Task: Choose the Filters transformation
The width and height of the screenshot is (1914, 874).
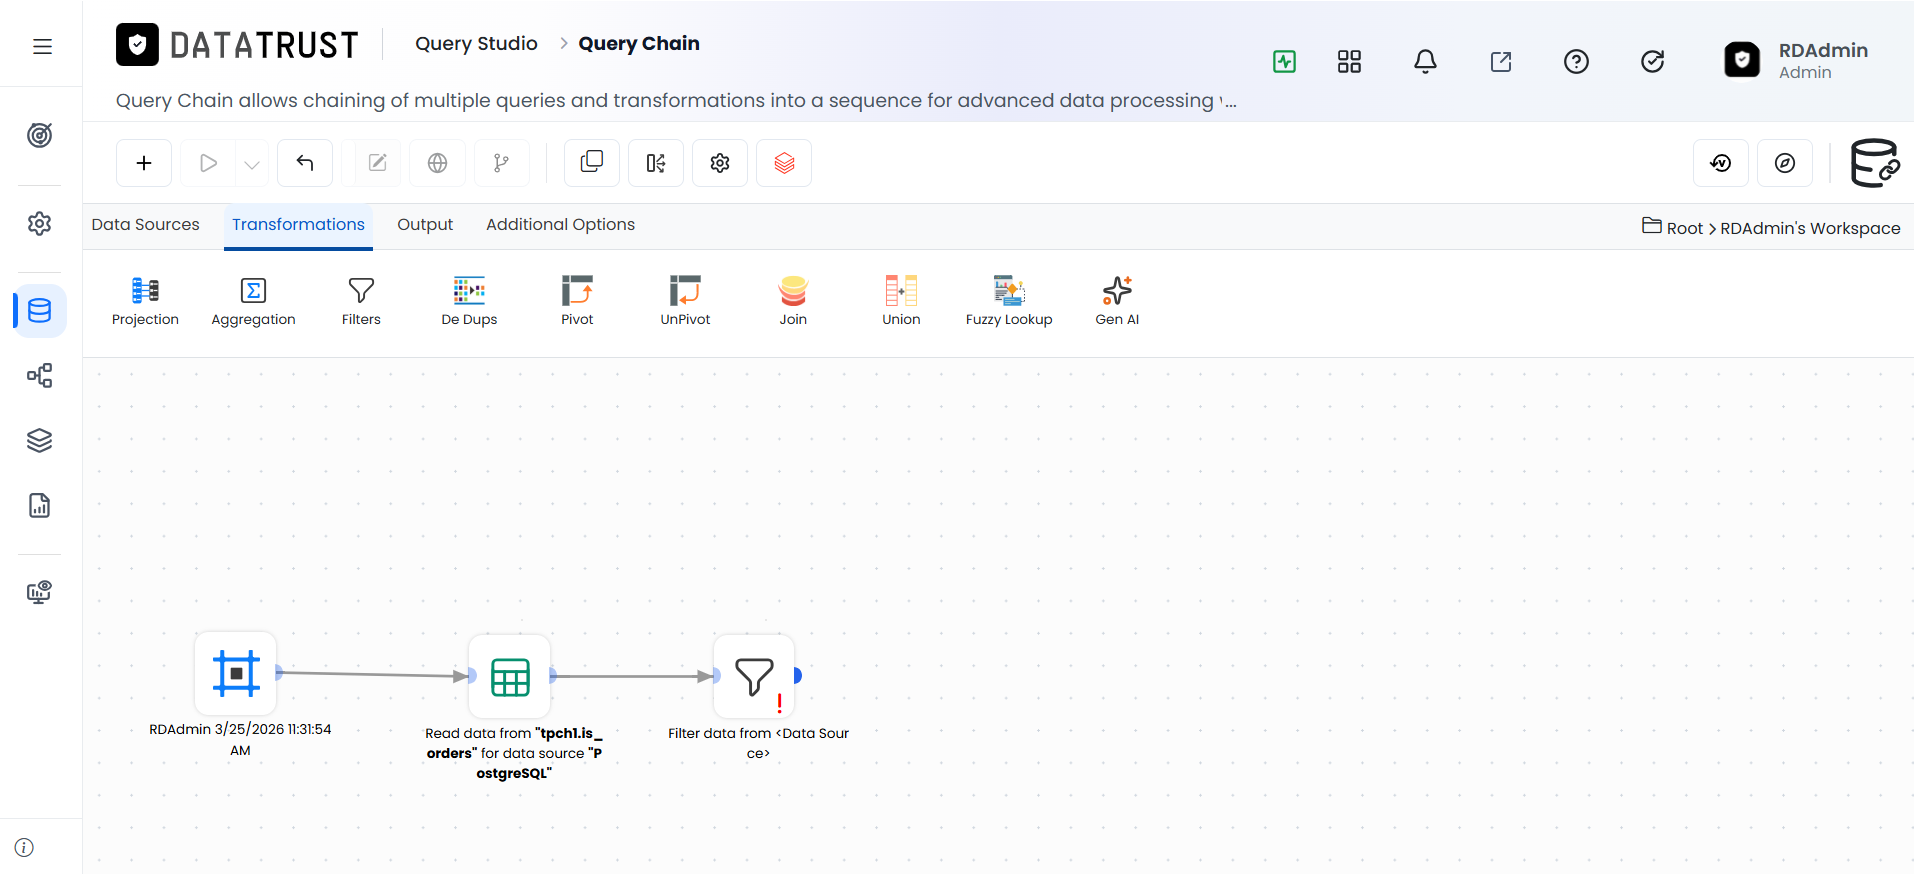Action: point(361,301)
